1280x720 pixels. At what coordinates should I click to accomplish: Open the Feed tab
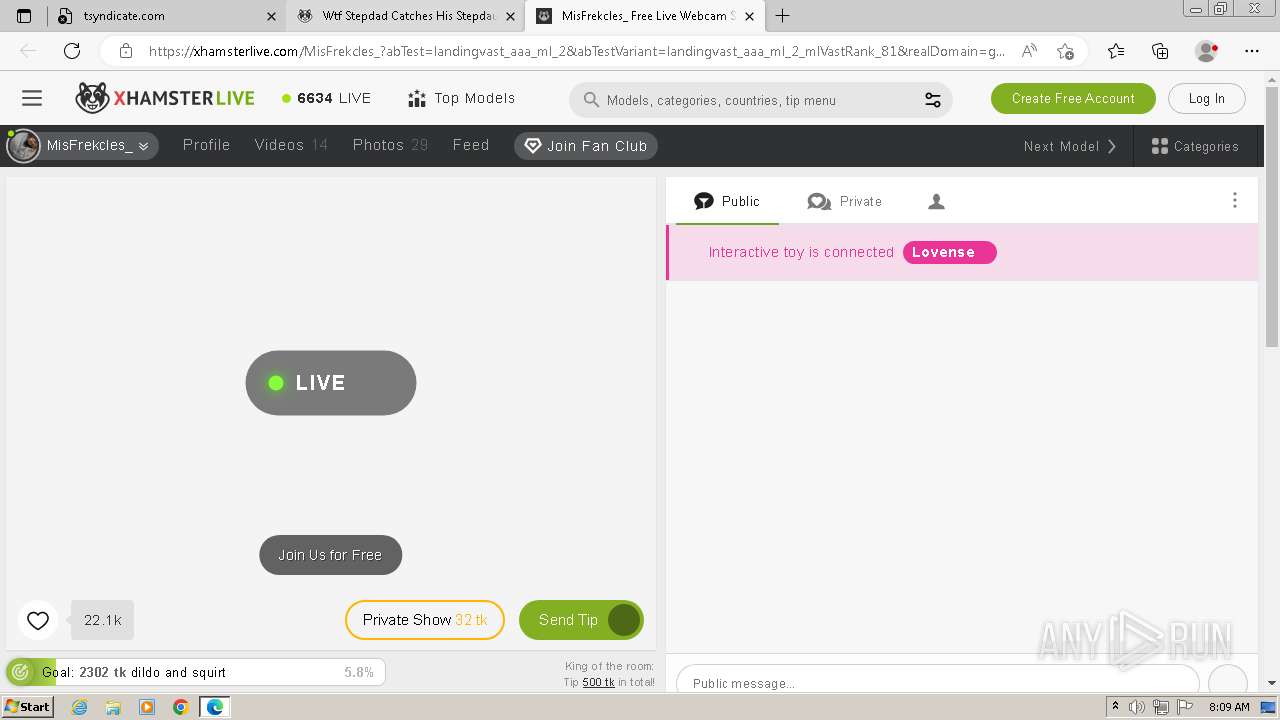pyautogui.click(x=470, y=145)
